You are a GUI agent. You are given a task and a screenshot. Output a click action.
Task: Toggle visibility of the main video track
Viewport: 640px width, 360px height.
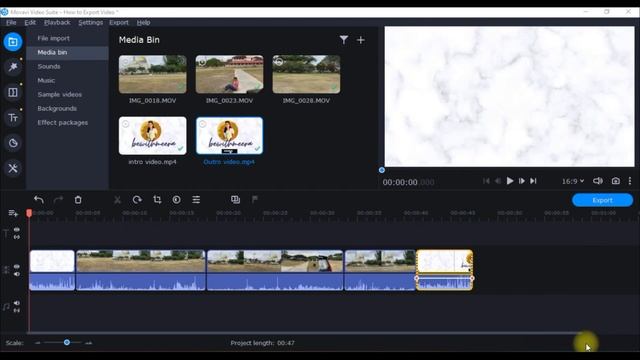point(17,267)
